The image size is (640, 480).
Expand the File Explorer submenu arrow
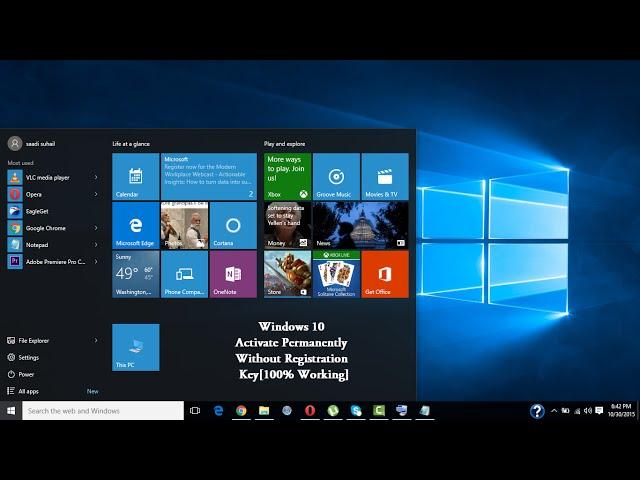click(x=96, y=340)
